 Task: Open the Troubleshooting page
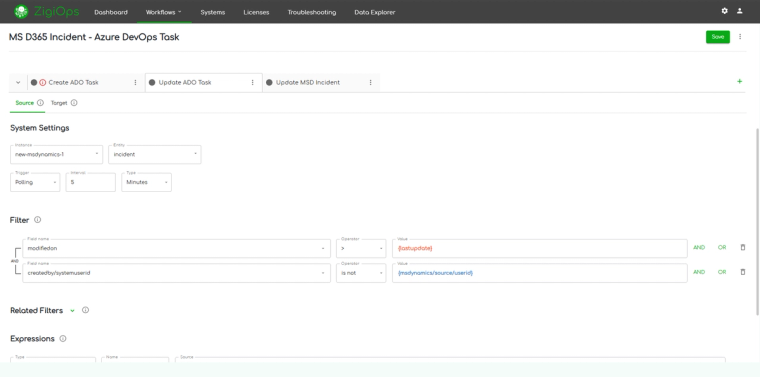[312, 12]
